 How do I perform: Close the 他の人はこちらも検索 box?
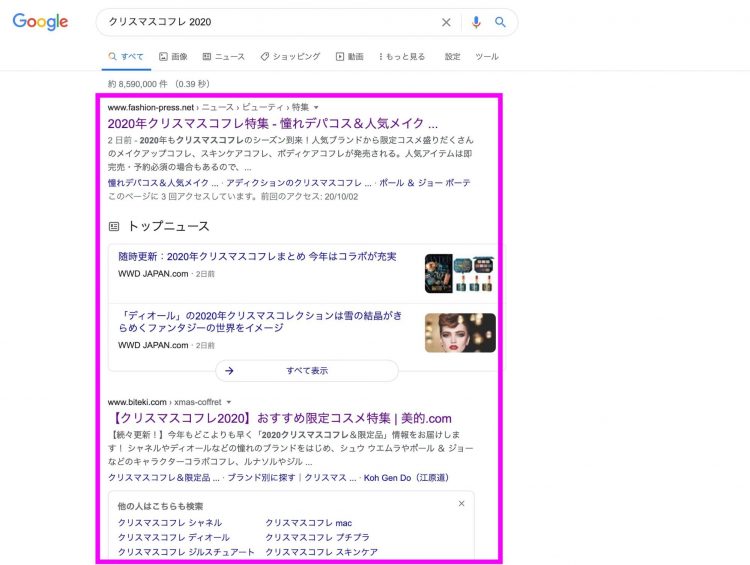[462, 503]
